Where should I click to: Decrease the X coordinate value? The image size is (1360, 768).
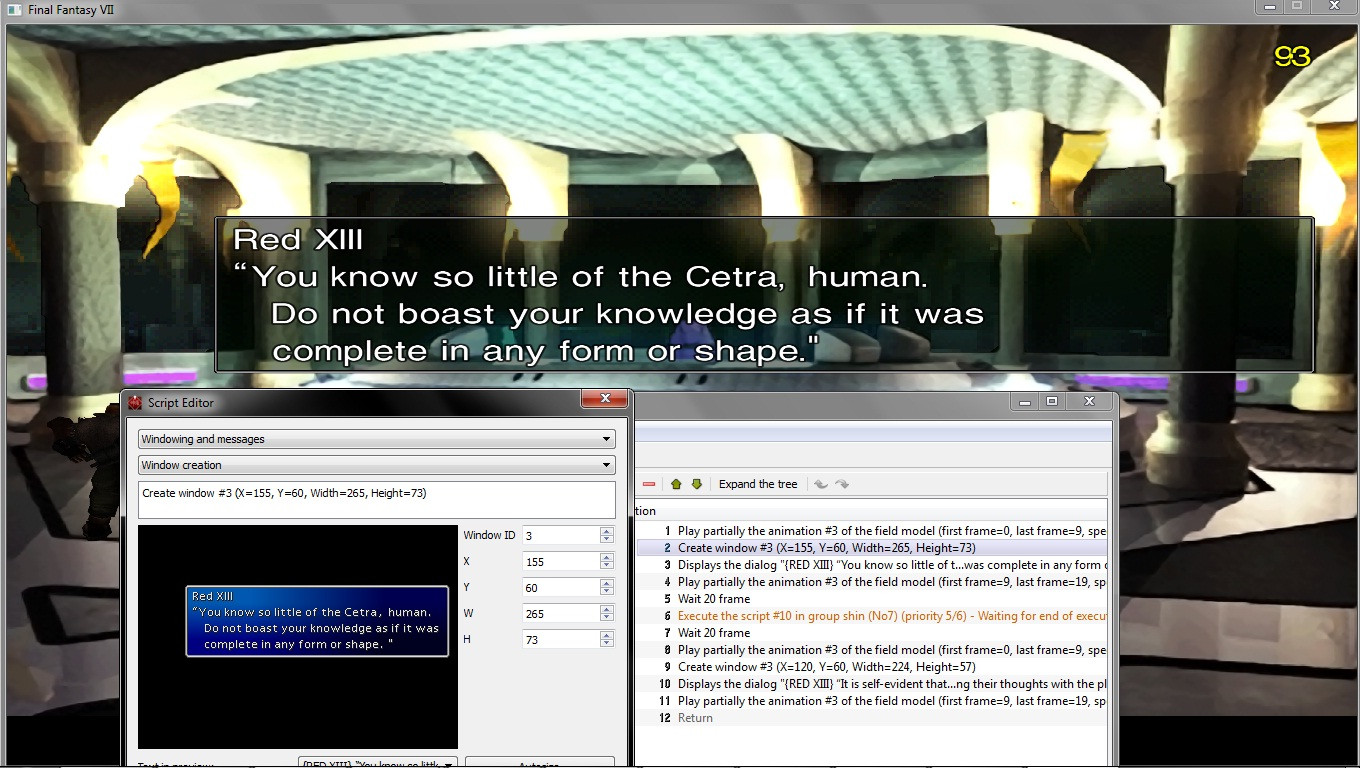coord(606,566)
